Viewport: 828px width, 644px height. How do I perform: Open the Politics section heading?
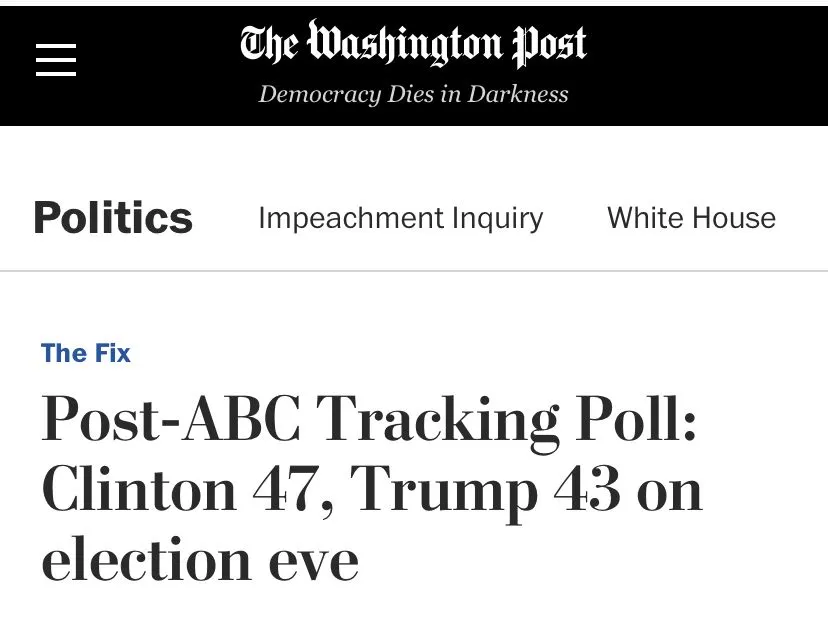(x=113, y=218)
